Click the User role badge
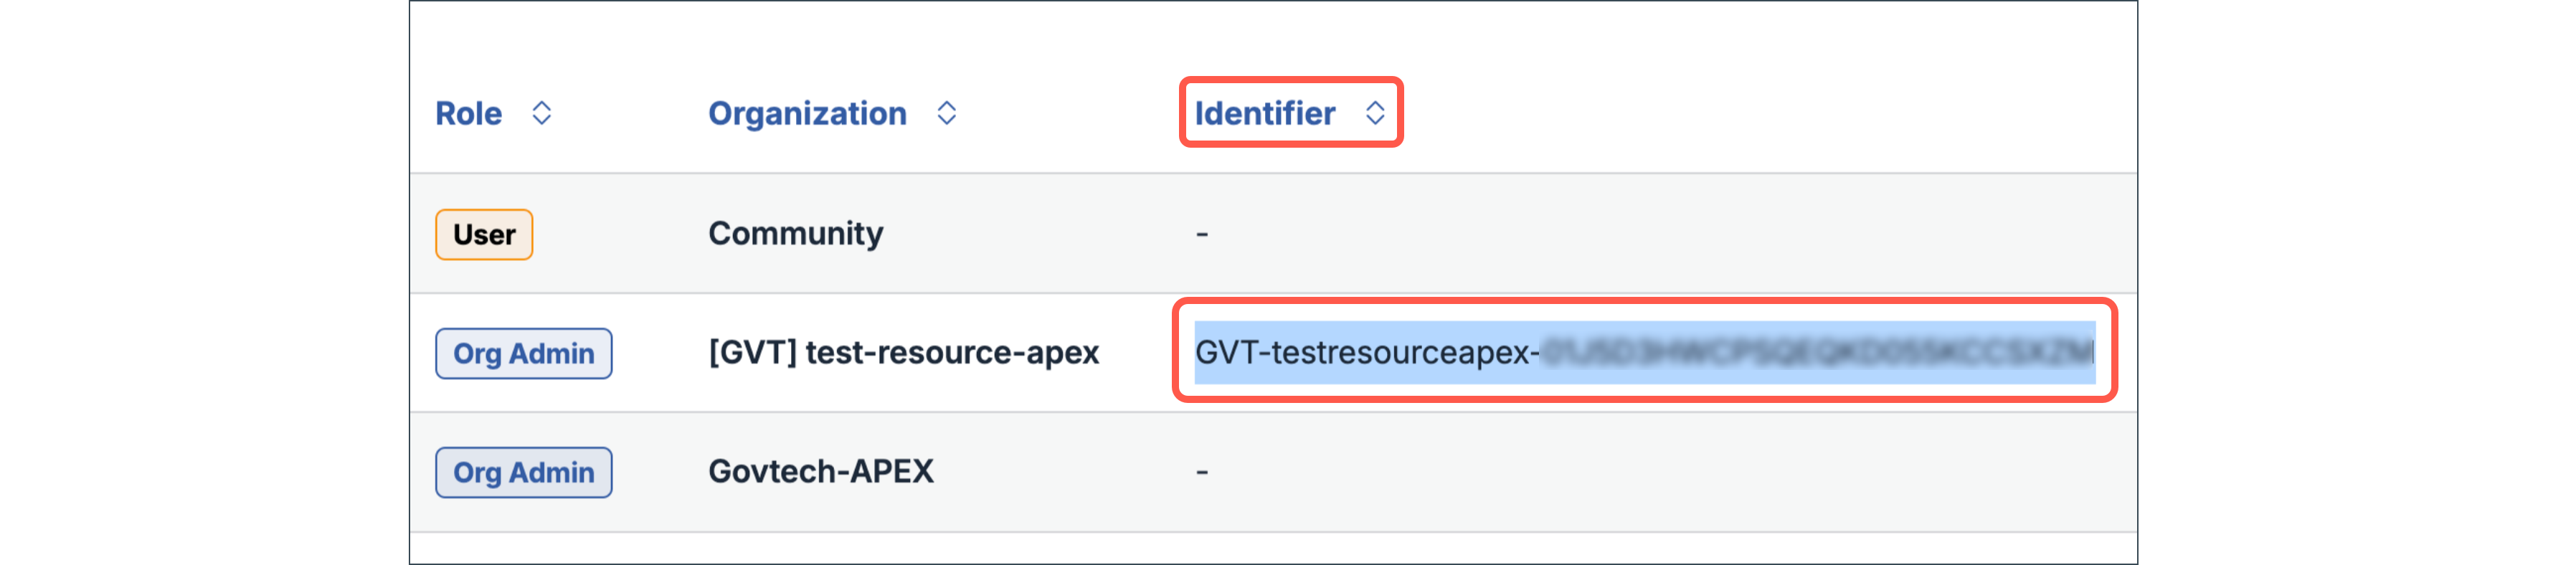The width and height of the screenshot is (2576, 565). [484, 233]
